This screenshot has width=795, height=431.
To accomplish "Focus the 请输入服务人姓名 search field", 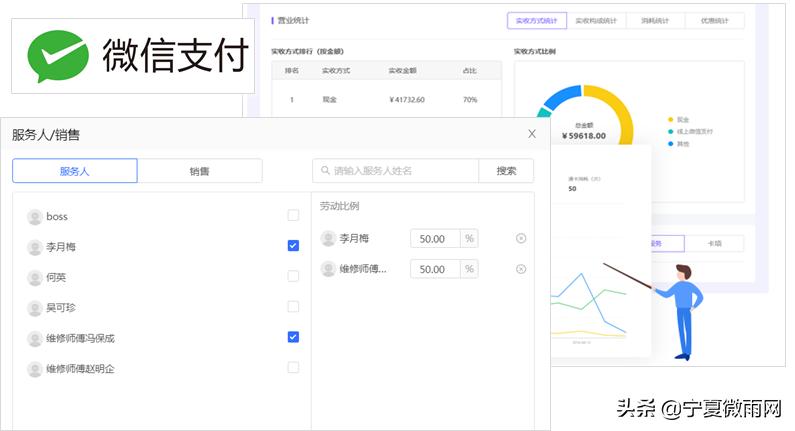I will tap(395, 171).
